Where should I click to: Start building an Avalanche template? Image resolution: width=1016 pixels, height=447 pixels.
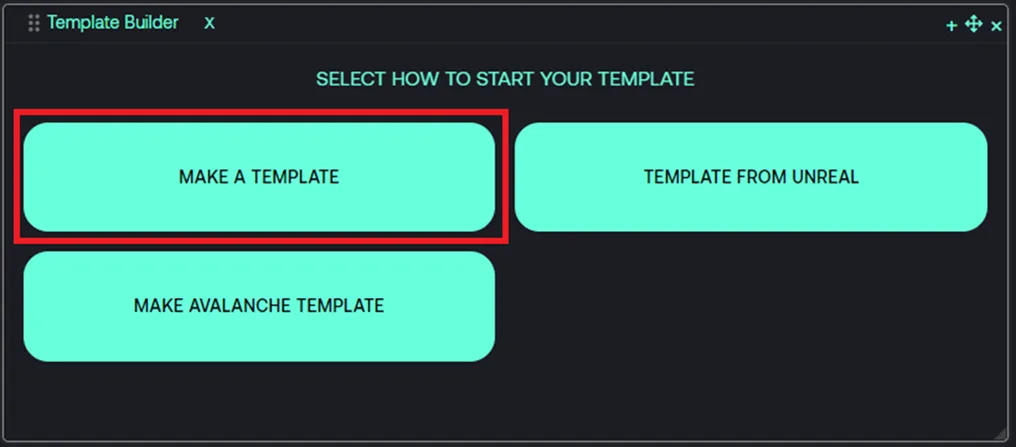pyautogui.click(x=259, y=305)
